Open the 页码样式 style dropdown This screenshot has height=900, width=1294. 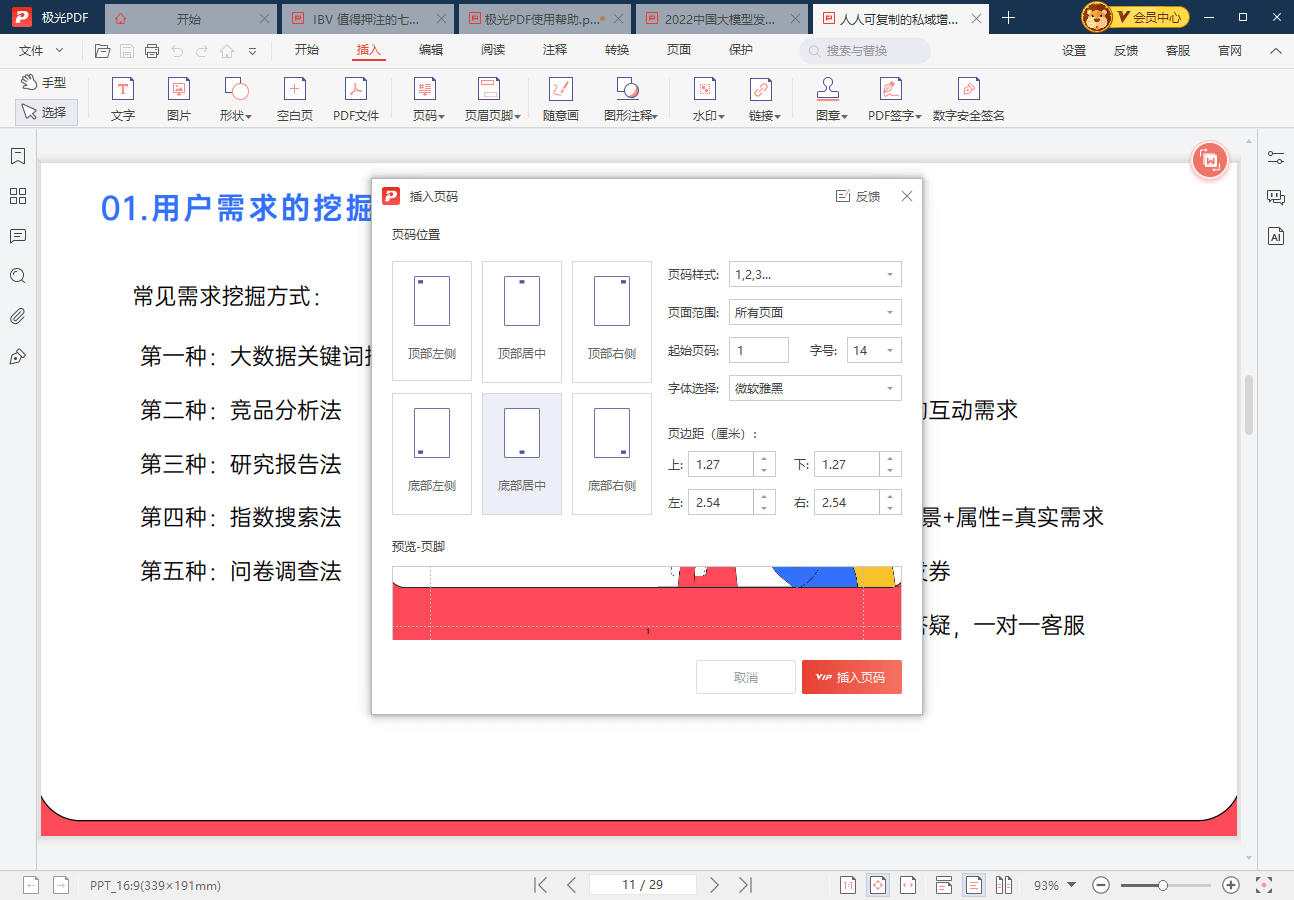tap(815, 274)
